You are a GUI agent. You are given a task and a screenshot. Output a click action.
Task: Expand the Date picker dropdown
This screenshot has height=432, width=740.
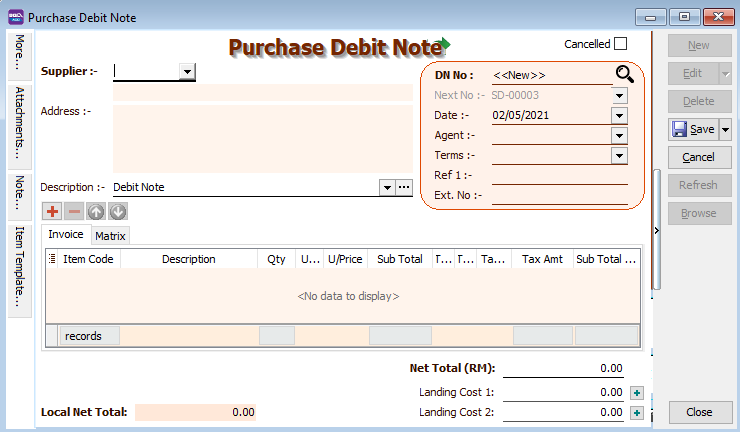(x=619, y=115)
